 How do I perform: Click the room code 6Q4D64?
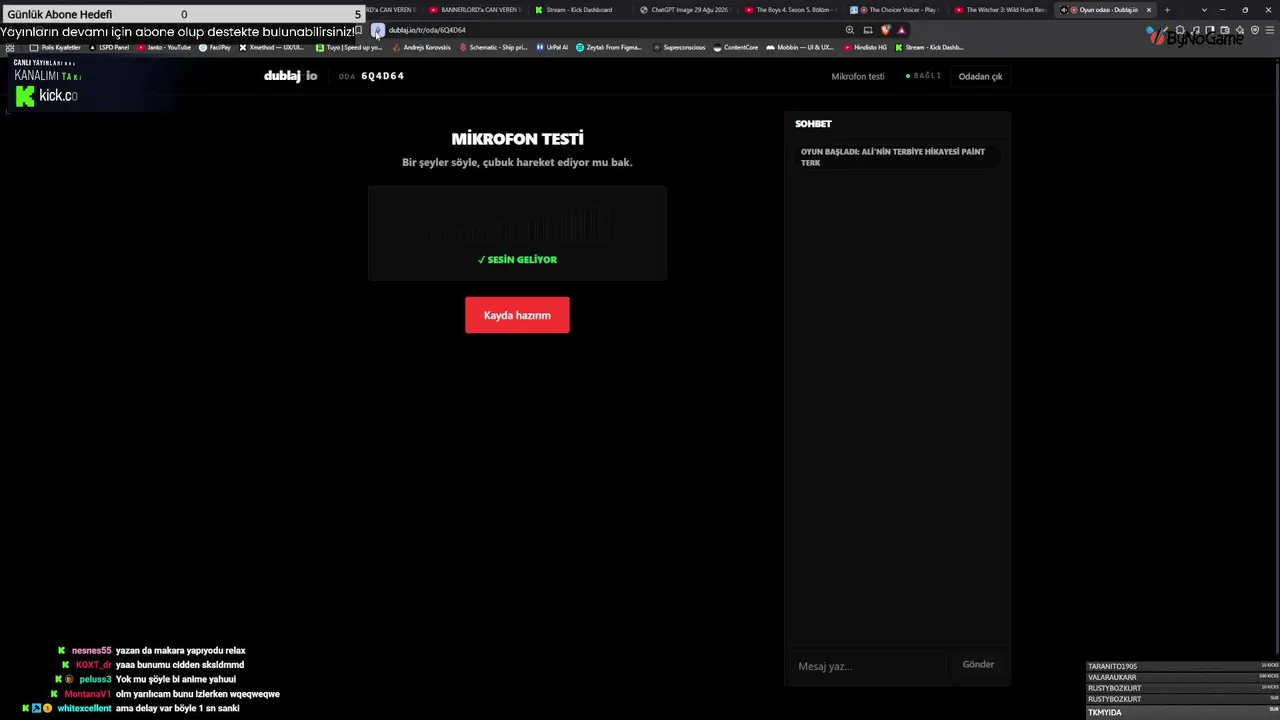383,76
